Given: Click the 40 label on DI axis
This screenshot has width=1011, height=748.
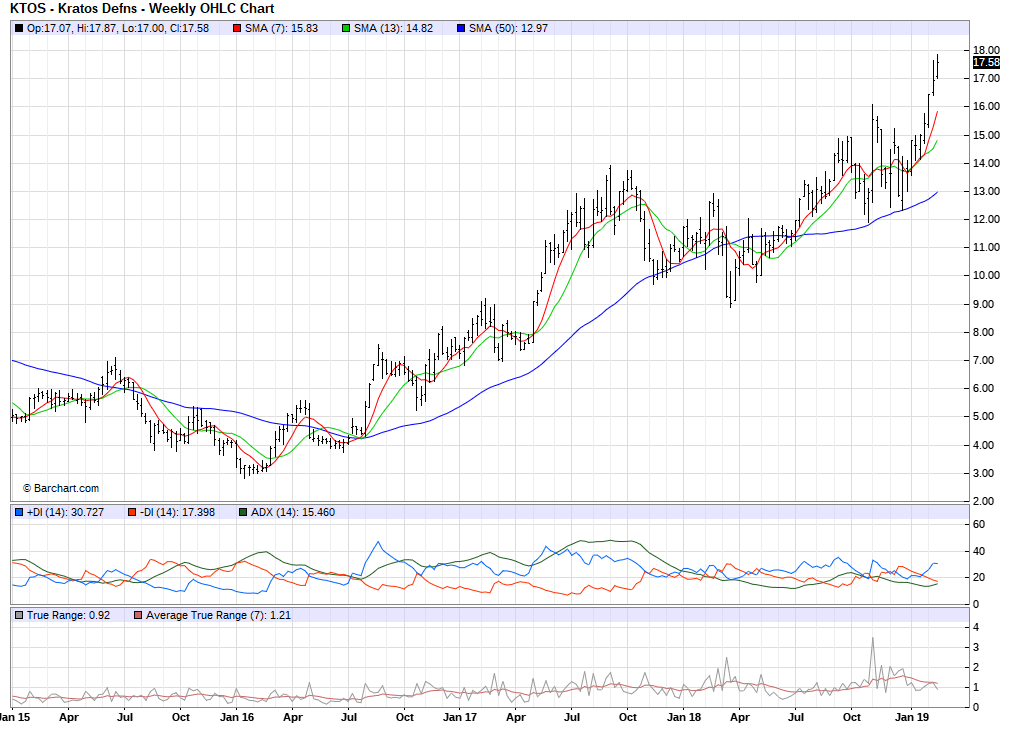Looking at the screenshot, I should coord(979,551).
